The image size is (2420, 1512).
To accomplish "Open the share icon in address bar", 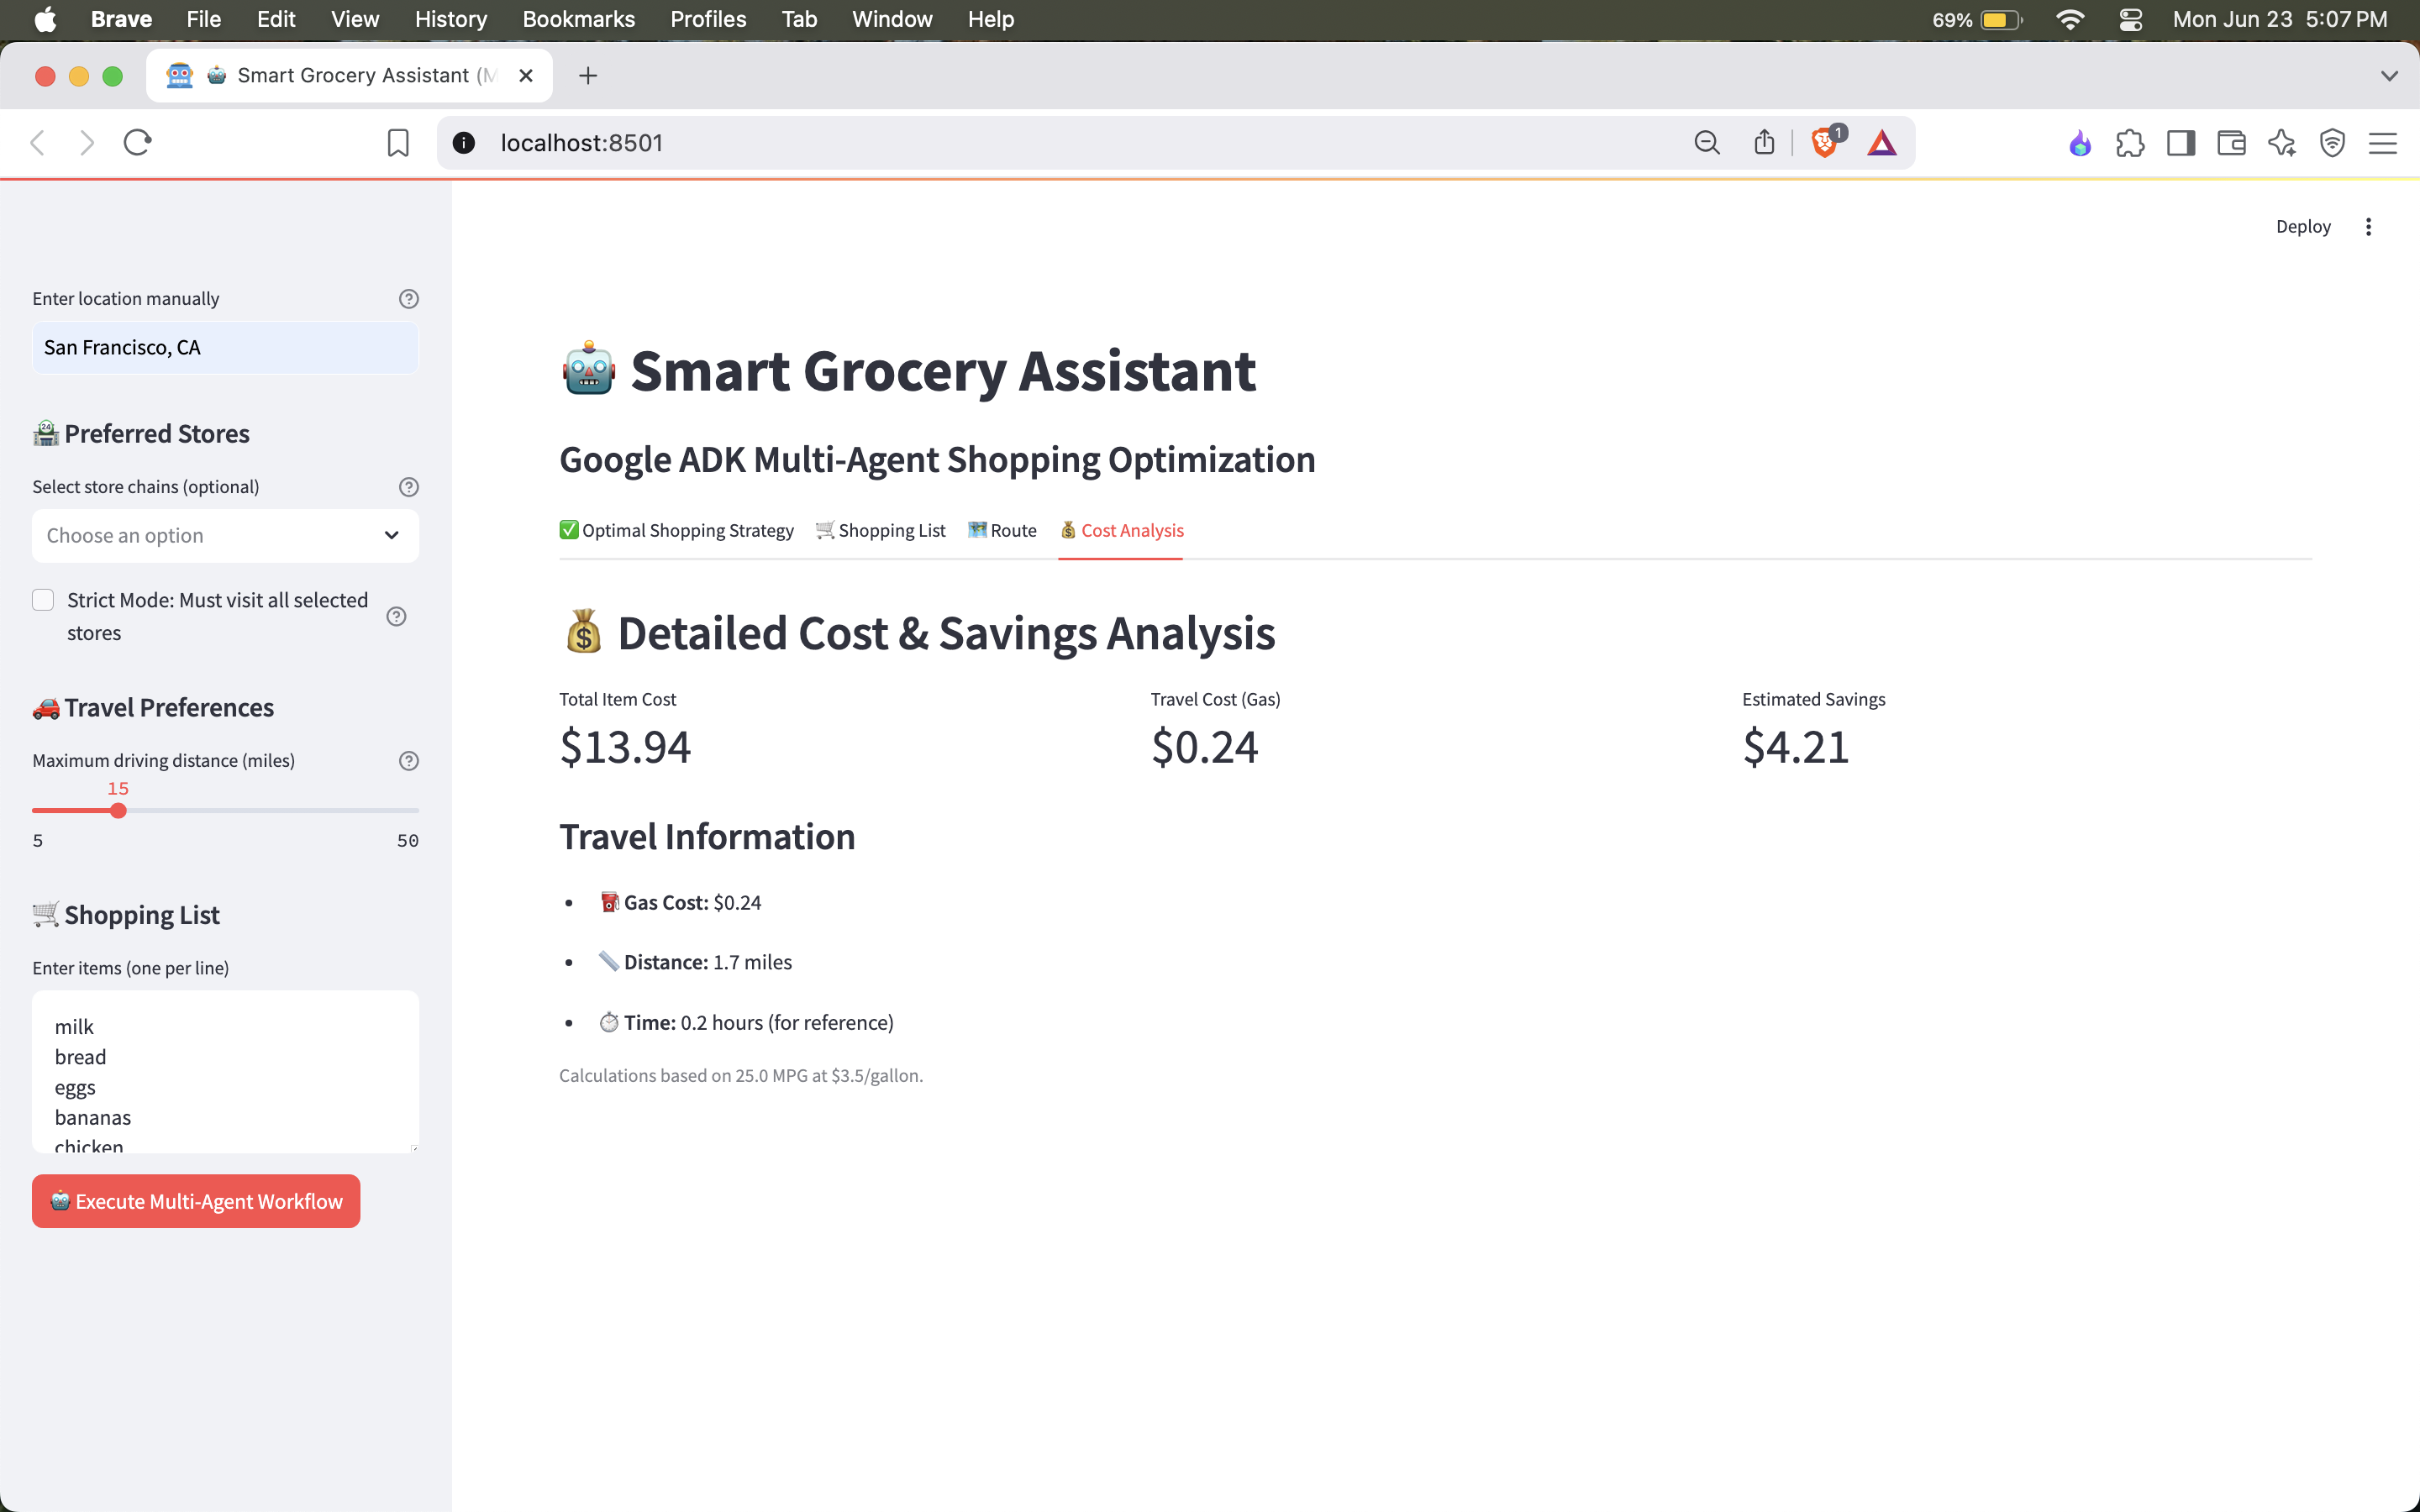I will point(1764,143).
